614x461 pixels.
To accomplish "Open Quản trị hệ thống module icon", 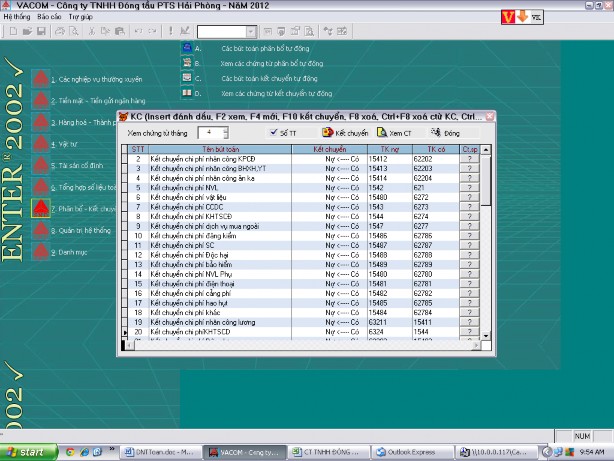I will click(42, 230).
